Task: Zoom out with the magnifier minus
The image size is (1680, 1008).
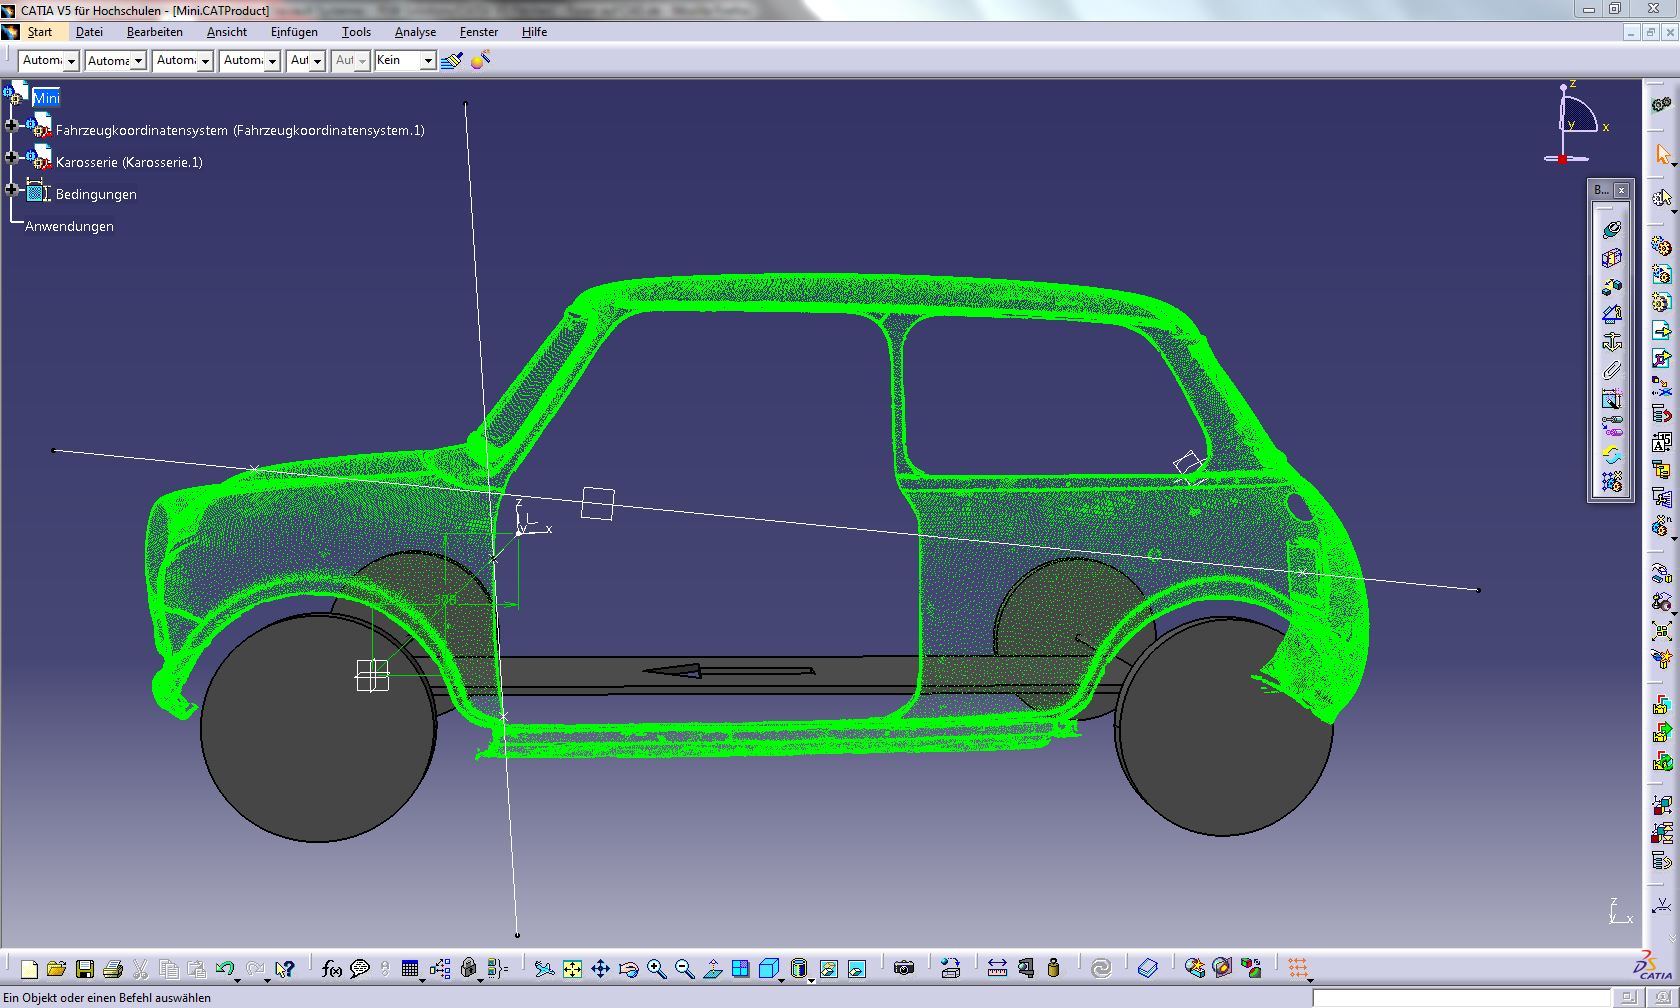Action: pyautogui.click(x=684, y=968)
